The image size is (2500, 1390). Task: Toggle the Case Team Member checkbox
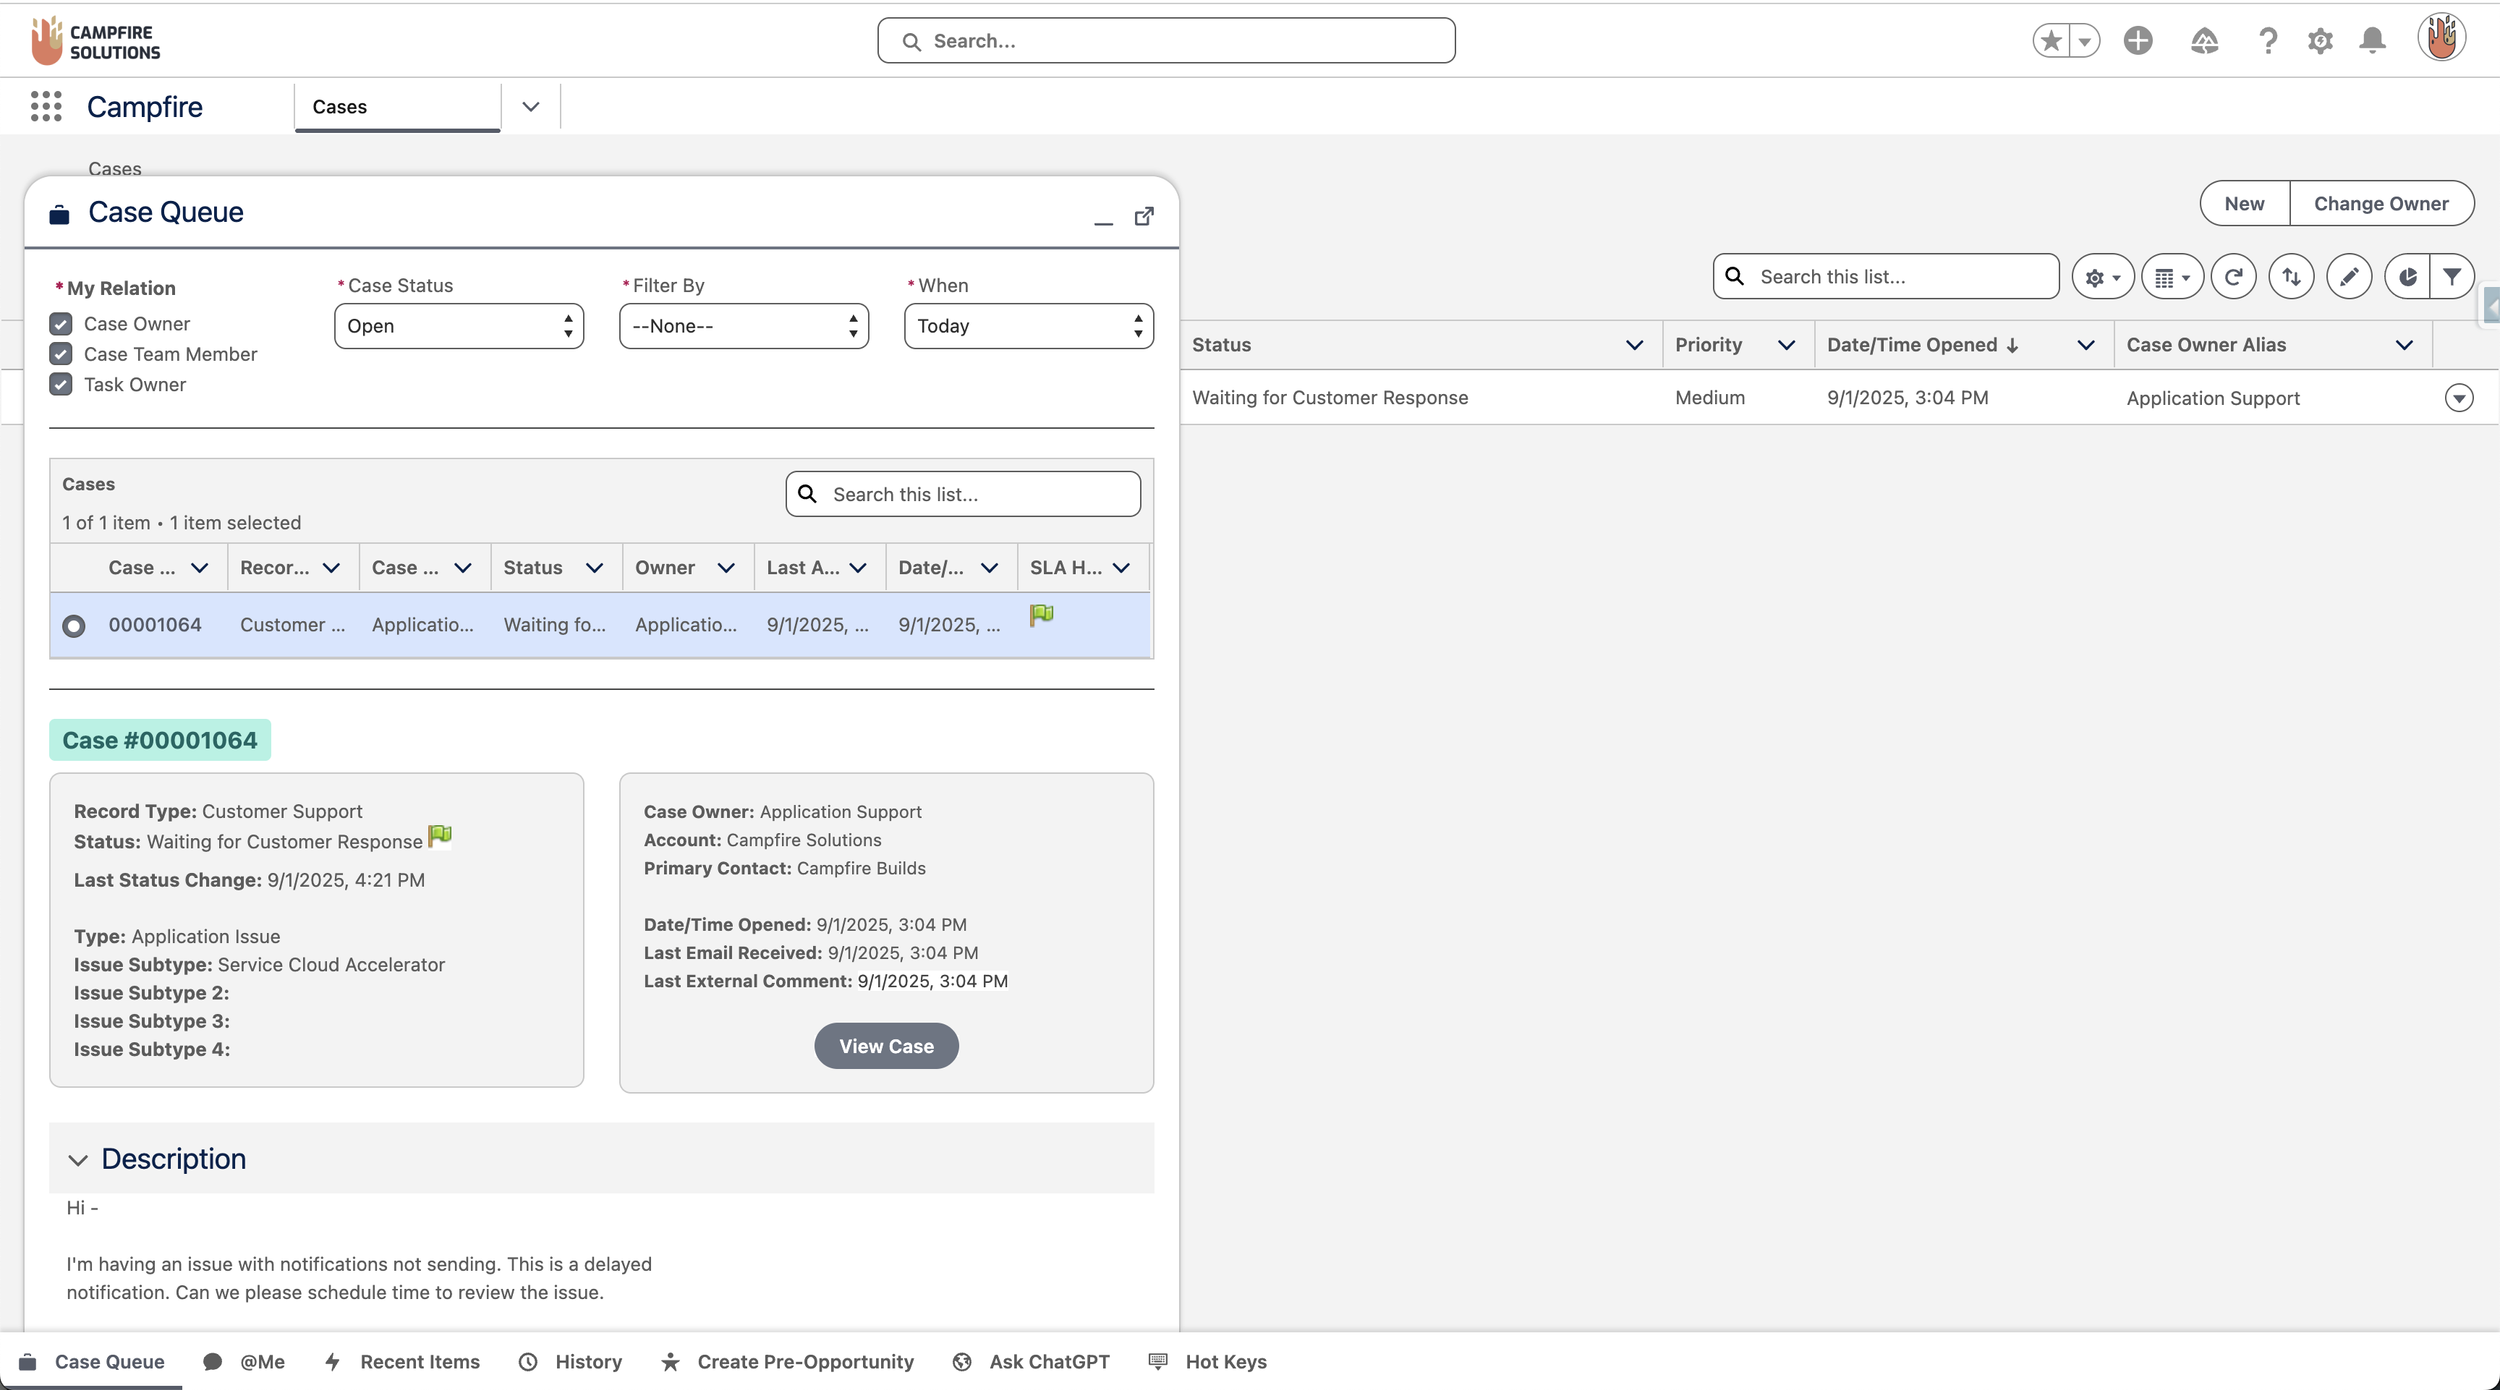pyautogui.click(x=61, y=354)
